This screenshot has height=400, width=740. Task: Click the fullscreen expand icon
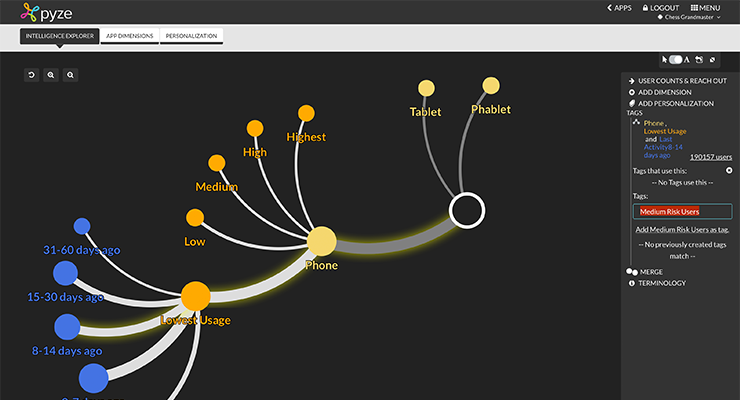click(713, 59)
